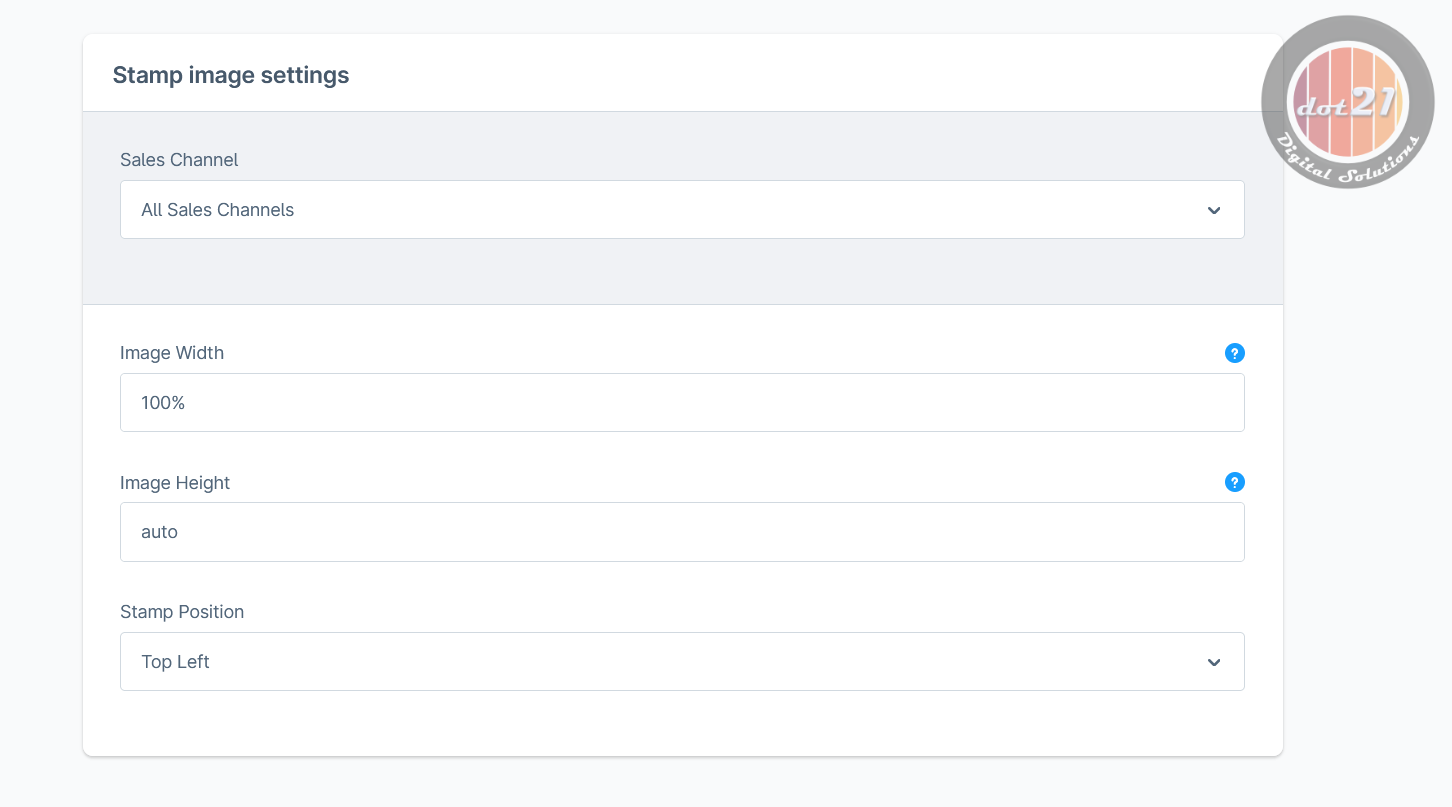Click the Image Height help question-mark icon

[x=1235, y=482]
